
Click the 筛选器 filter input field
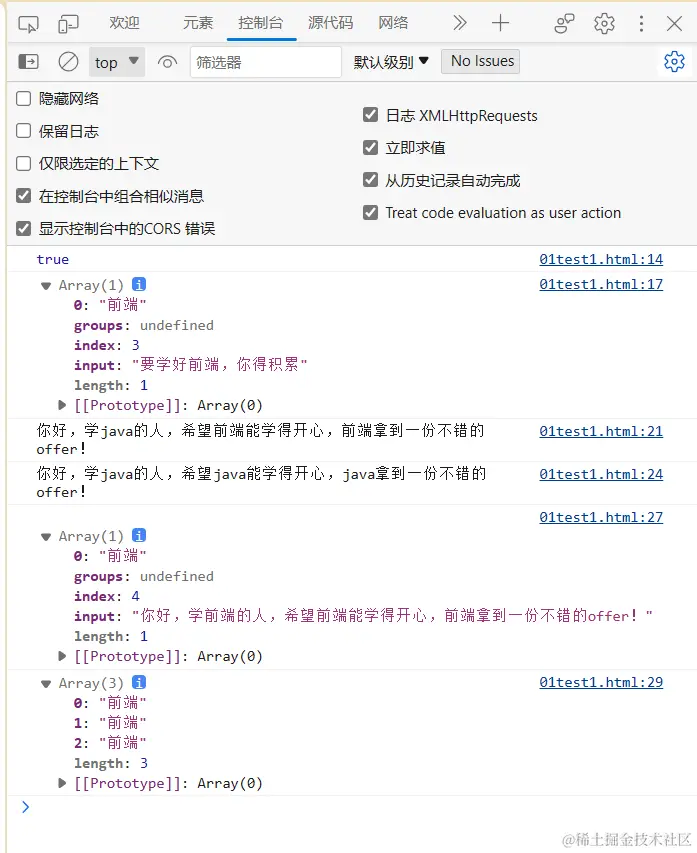[x=266, y=62]
